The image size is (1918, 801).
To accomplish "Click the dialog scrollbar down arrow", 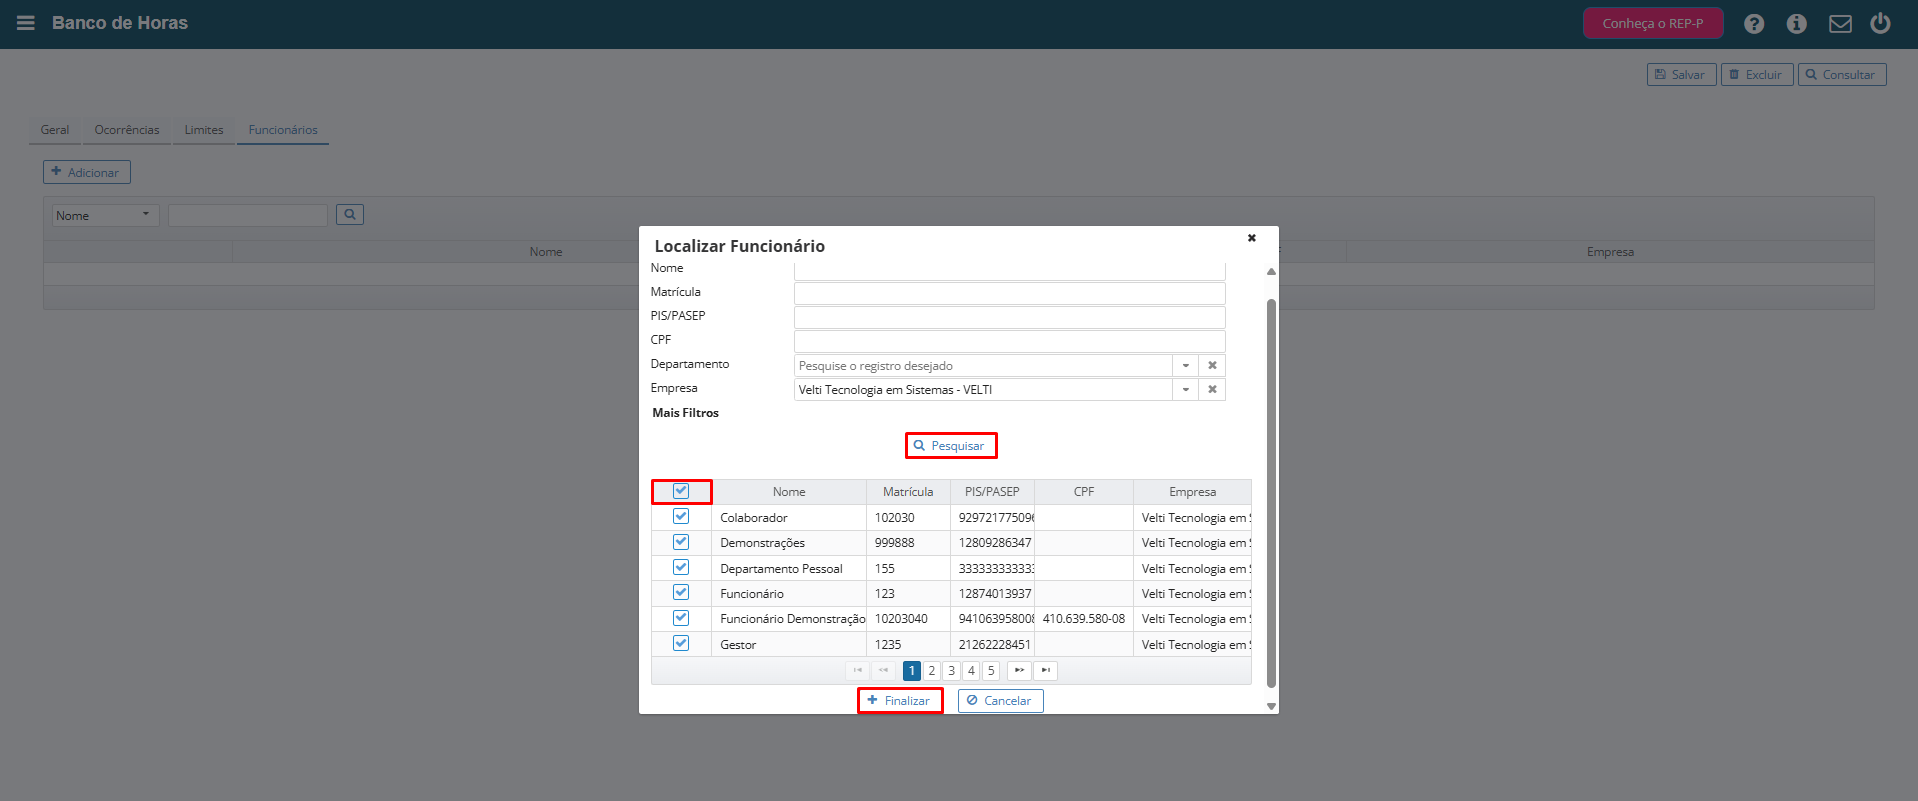I will click(1271, 706).
